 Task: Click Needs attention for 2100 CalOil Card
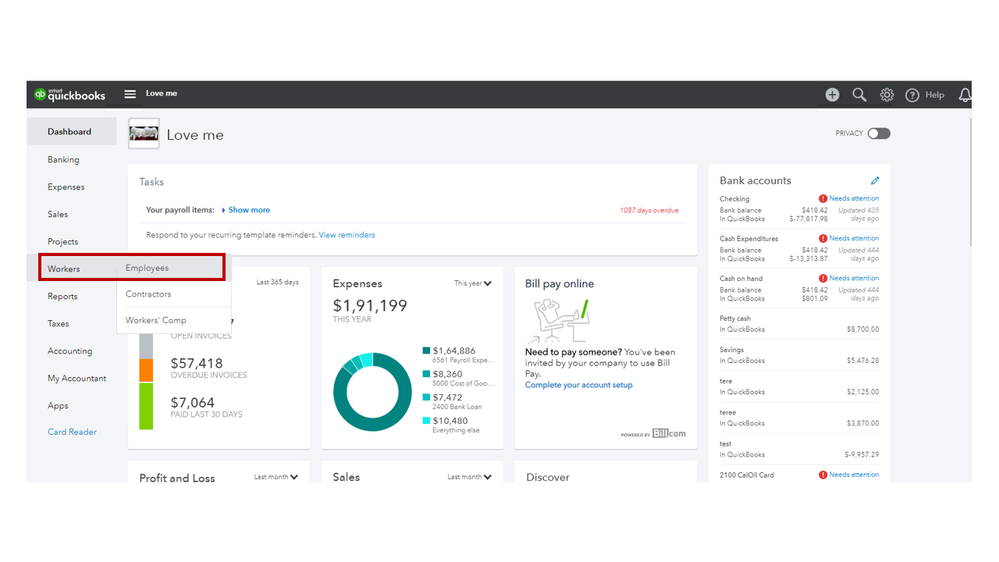pos(854,475)
